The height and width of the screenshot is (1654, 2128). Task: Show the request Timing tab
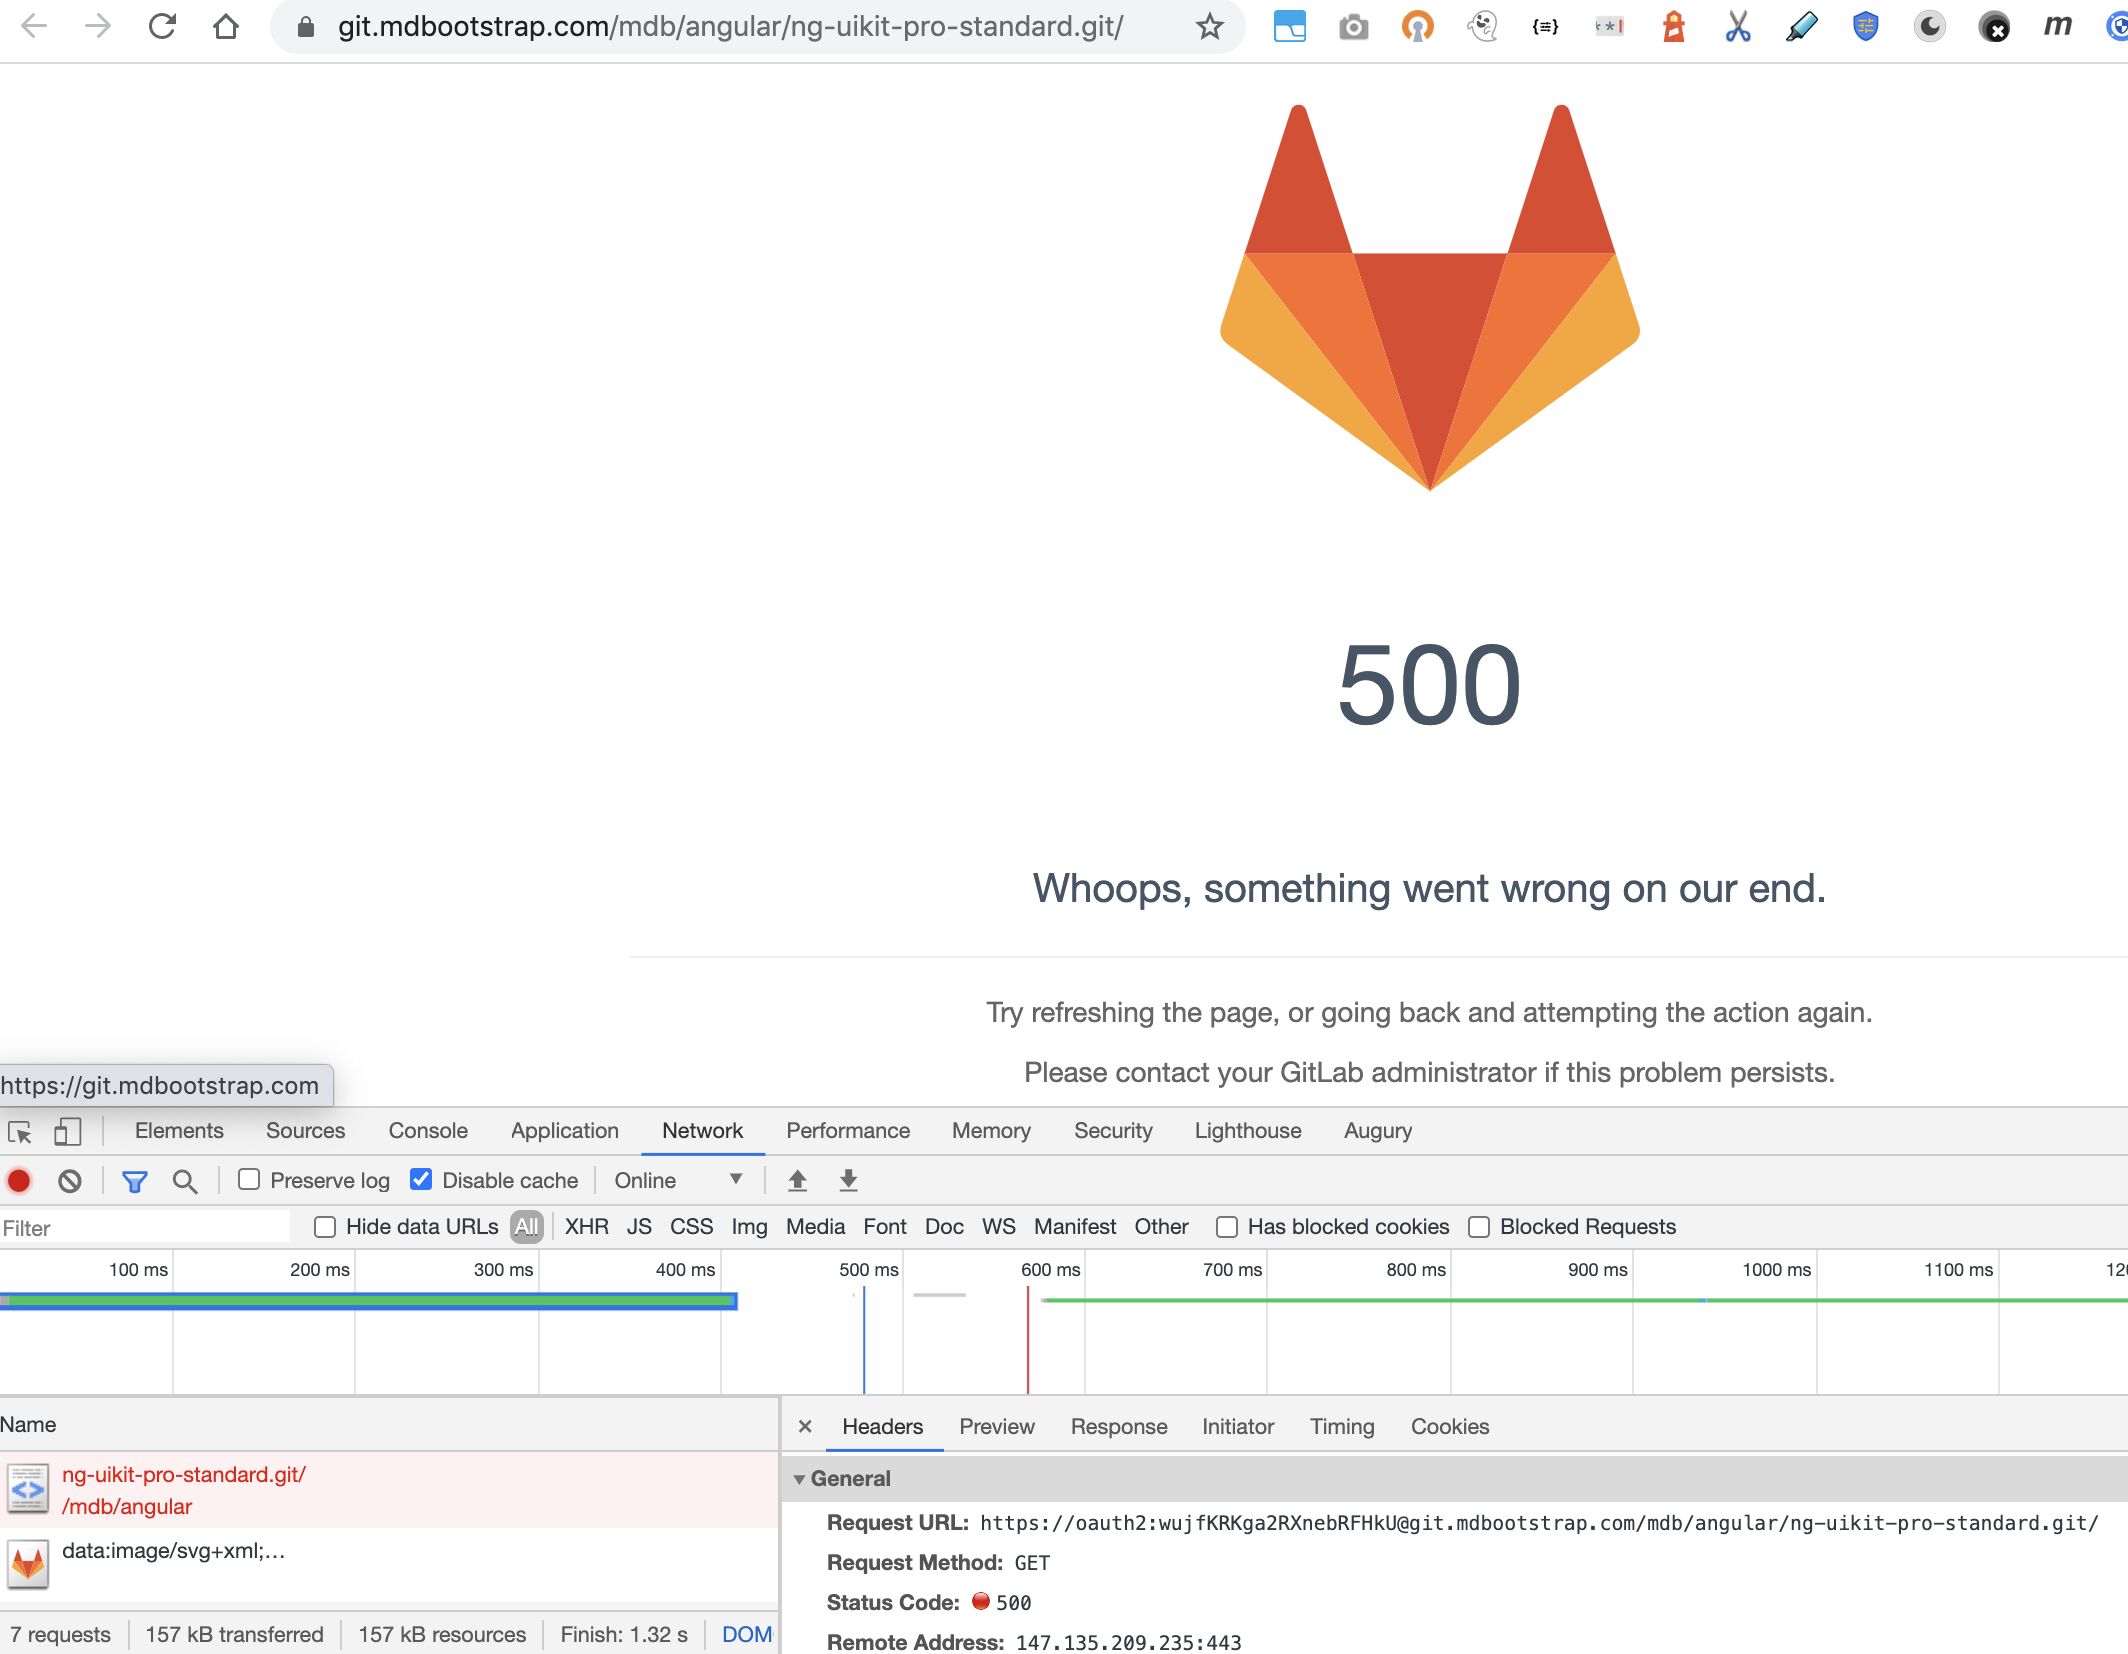(x=1342, y=1427)
